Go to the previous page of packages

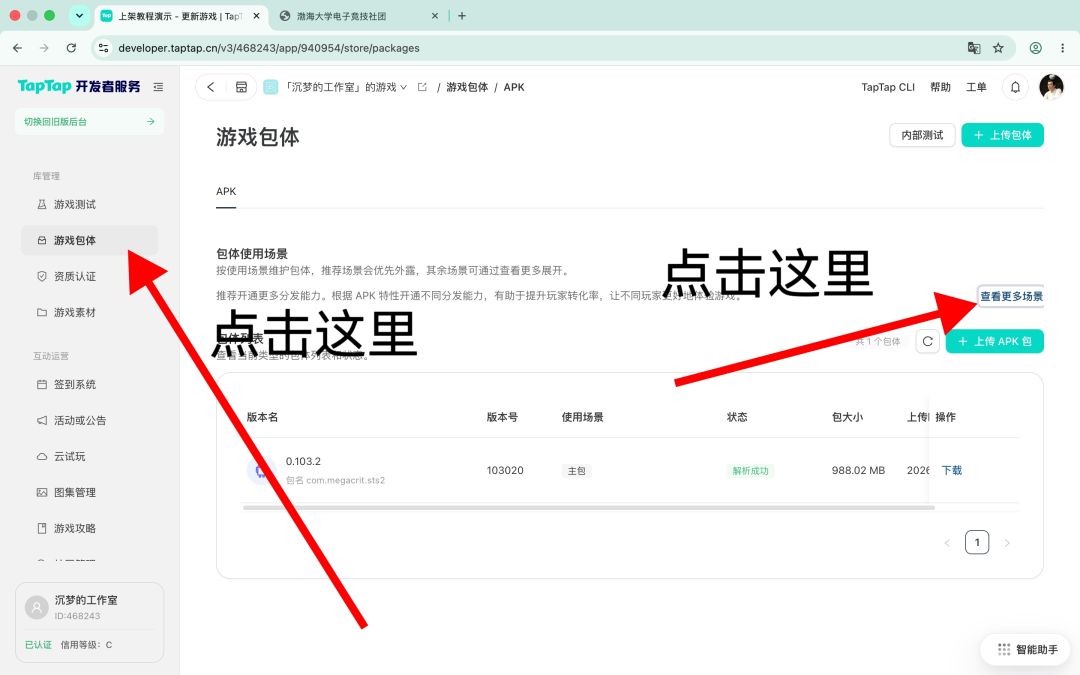(x=947, y=543)
